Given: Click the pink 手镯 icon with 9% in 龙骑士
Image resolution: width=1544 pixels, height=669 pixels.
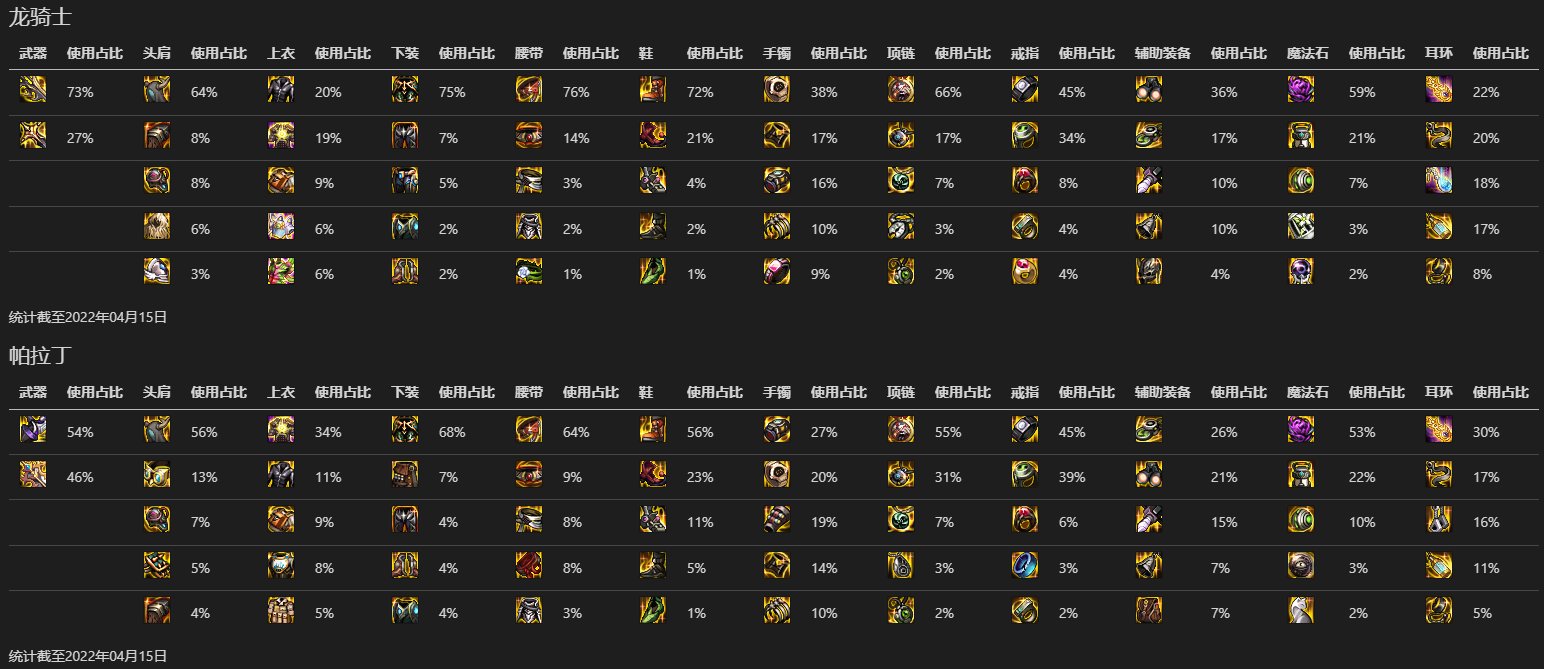Looking at the screenshot, I should point(777,272).
